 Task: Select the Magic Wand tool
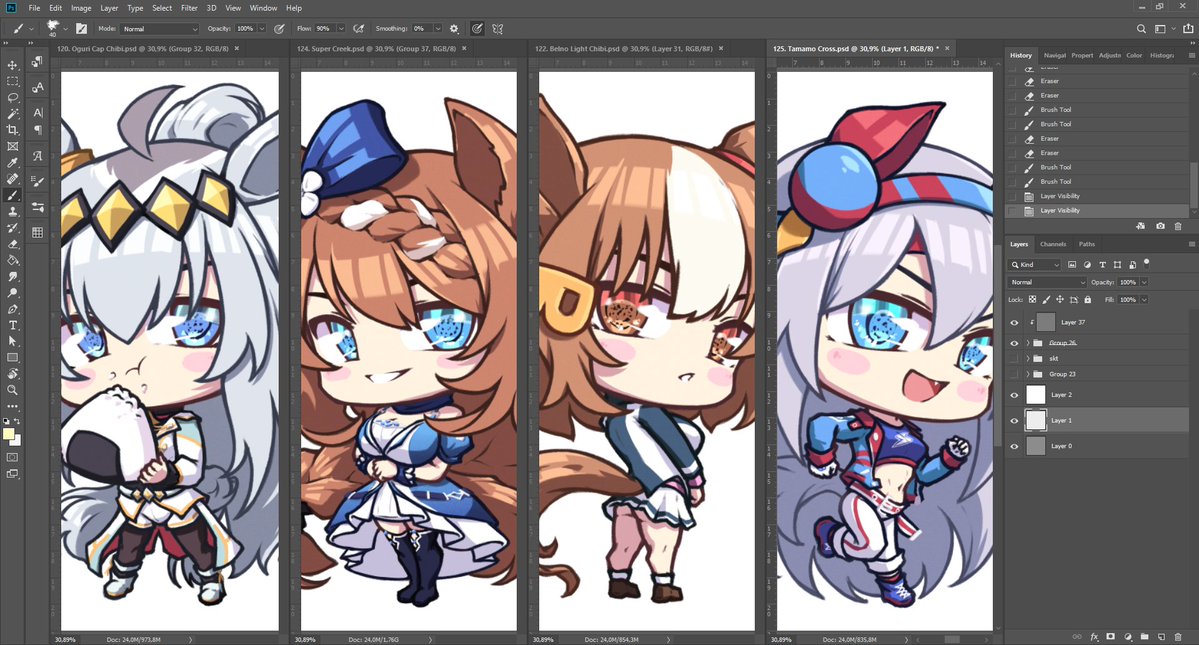(x=12, y=114)
